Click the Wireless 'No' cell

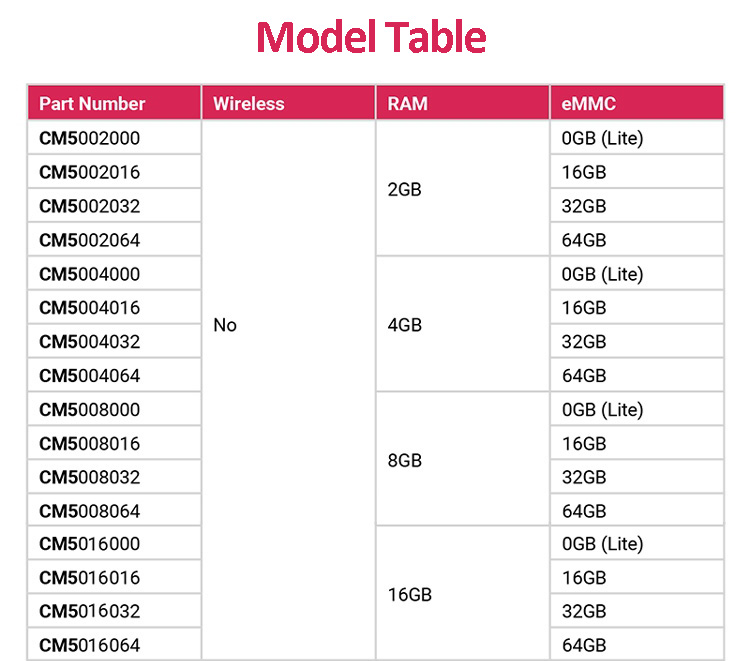tap(225, 325)
